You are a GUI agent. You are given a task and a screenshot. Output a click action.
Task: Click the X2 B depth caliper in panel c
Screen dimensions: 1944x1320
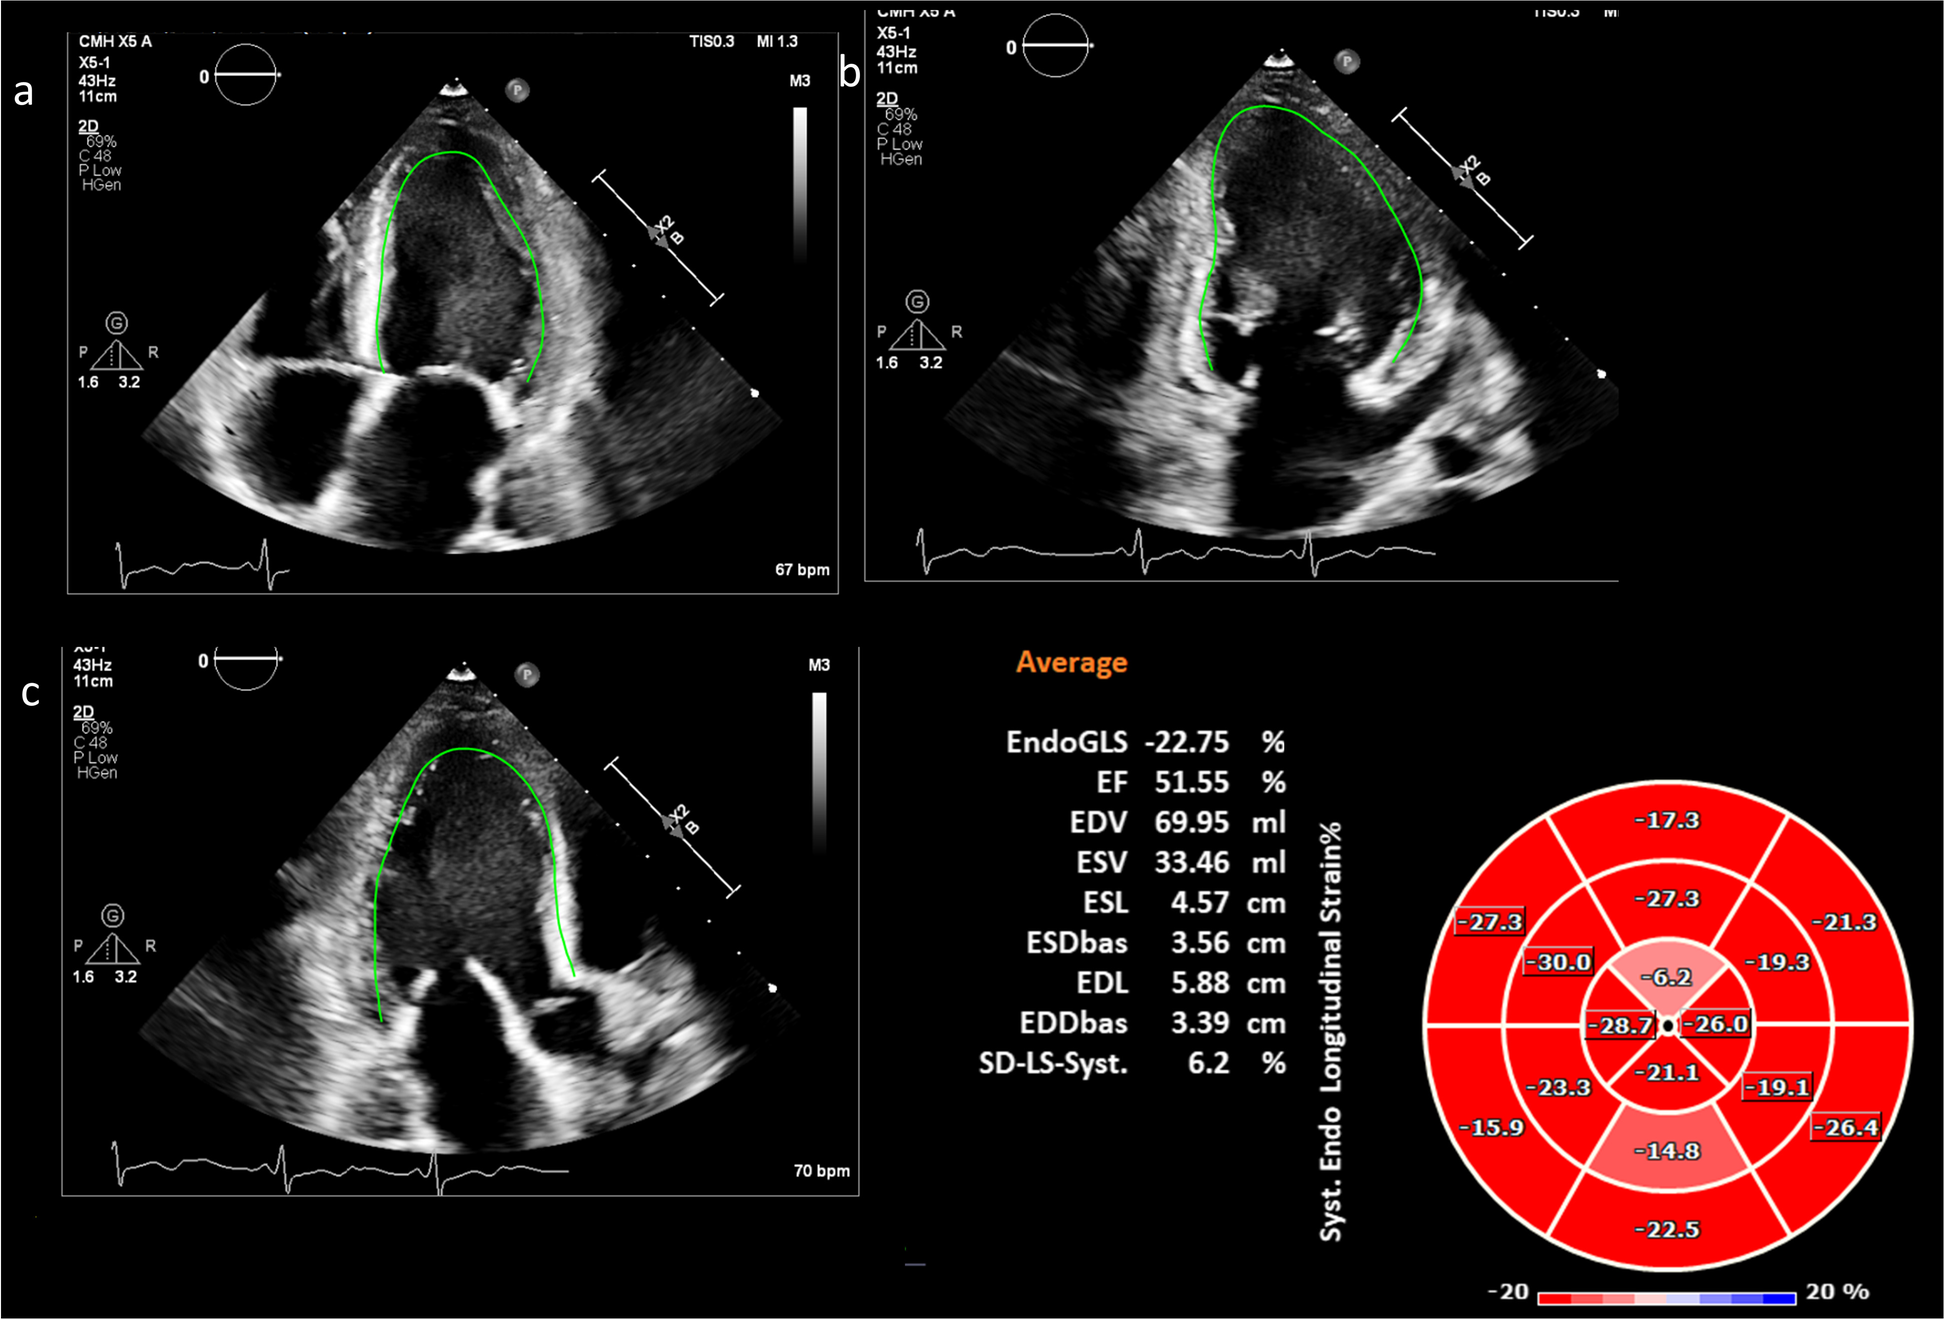coord(674,826)
